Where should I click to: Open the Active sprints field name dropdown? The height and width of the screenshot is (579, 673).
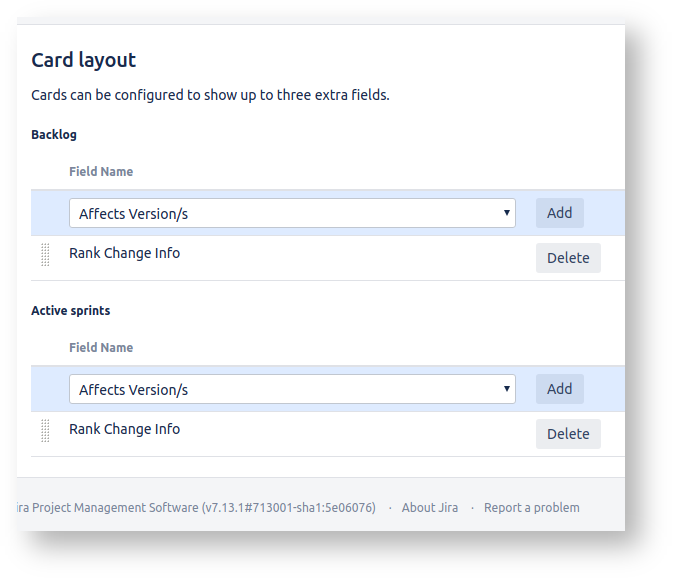pyautogui.click(x=291, y=389)
